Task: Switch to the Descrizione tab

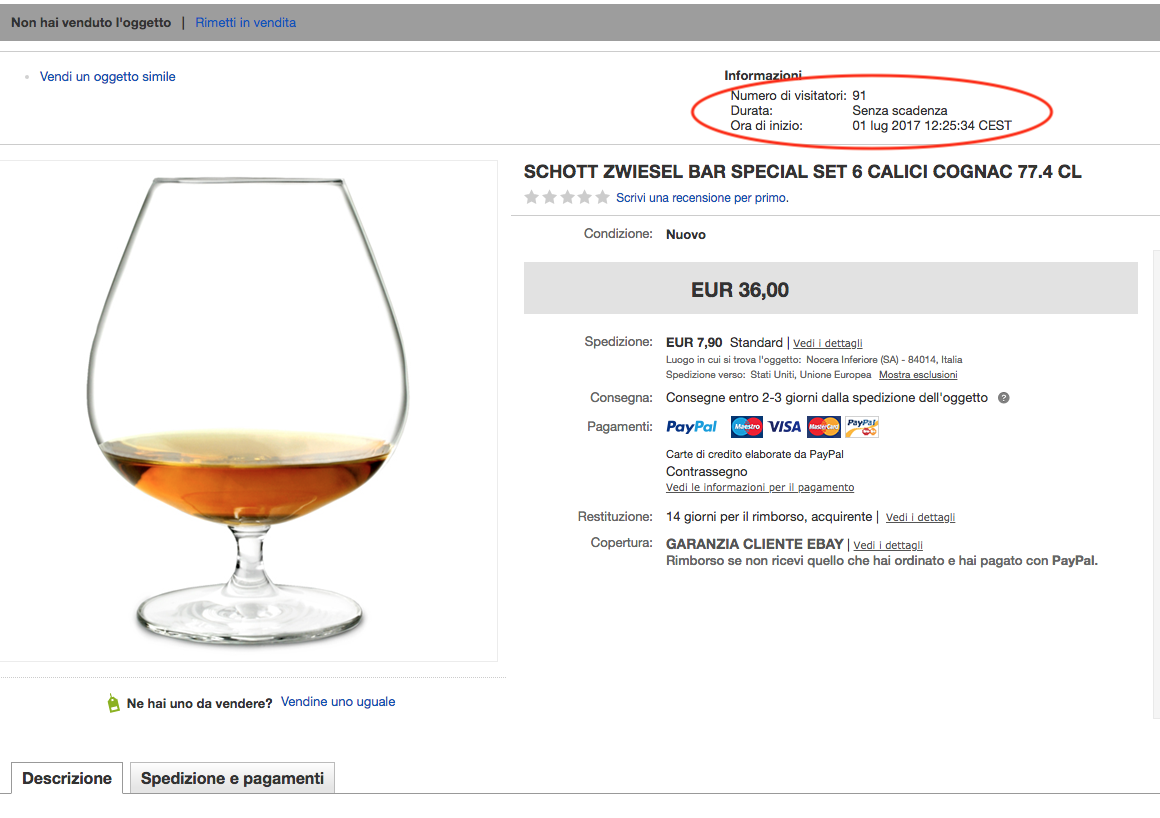Action: click(x=67, y=778)
